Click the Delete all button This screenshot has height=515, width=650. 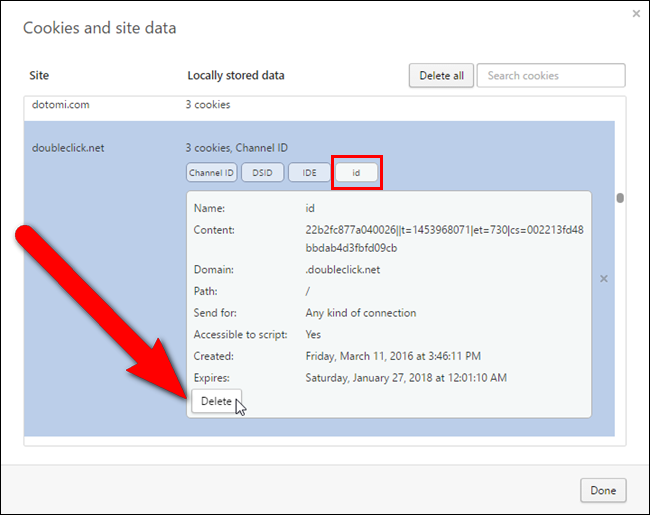(x=441, y=75)
